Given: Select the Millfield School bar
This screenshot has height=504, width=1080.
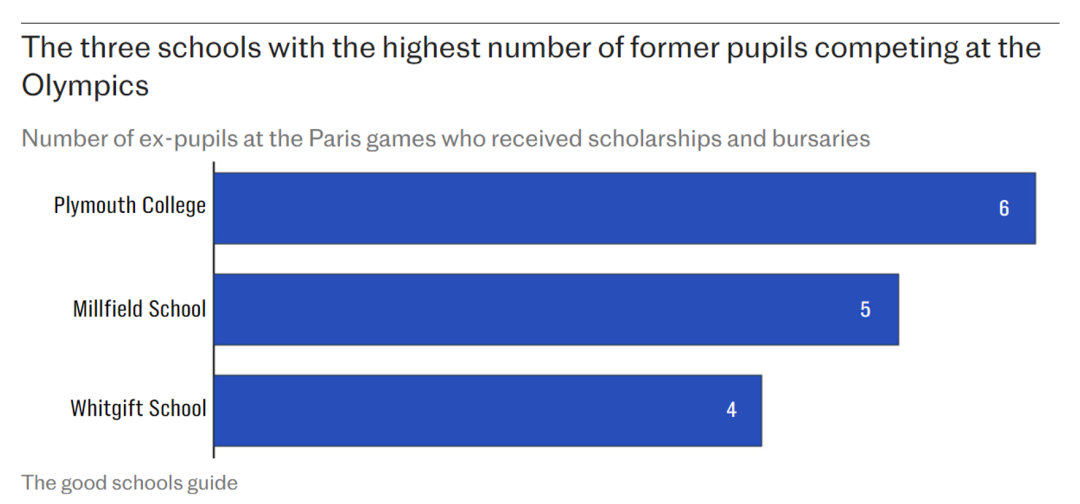Looking at the screenshot, I should click(x=556, y=309).
